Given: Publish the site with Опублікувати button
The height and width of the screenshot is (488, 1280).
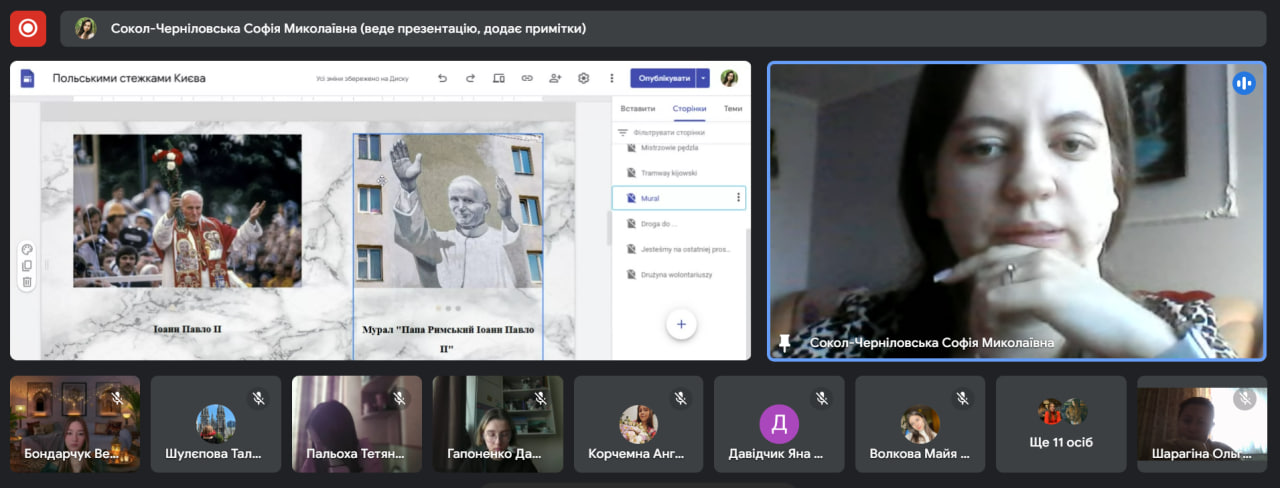Looking at the screenshot, I should point(664,78).
